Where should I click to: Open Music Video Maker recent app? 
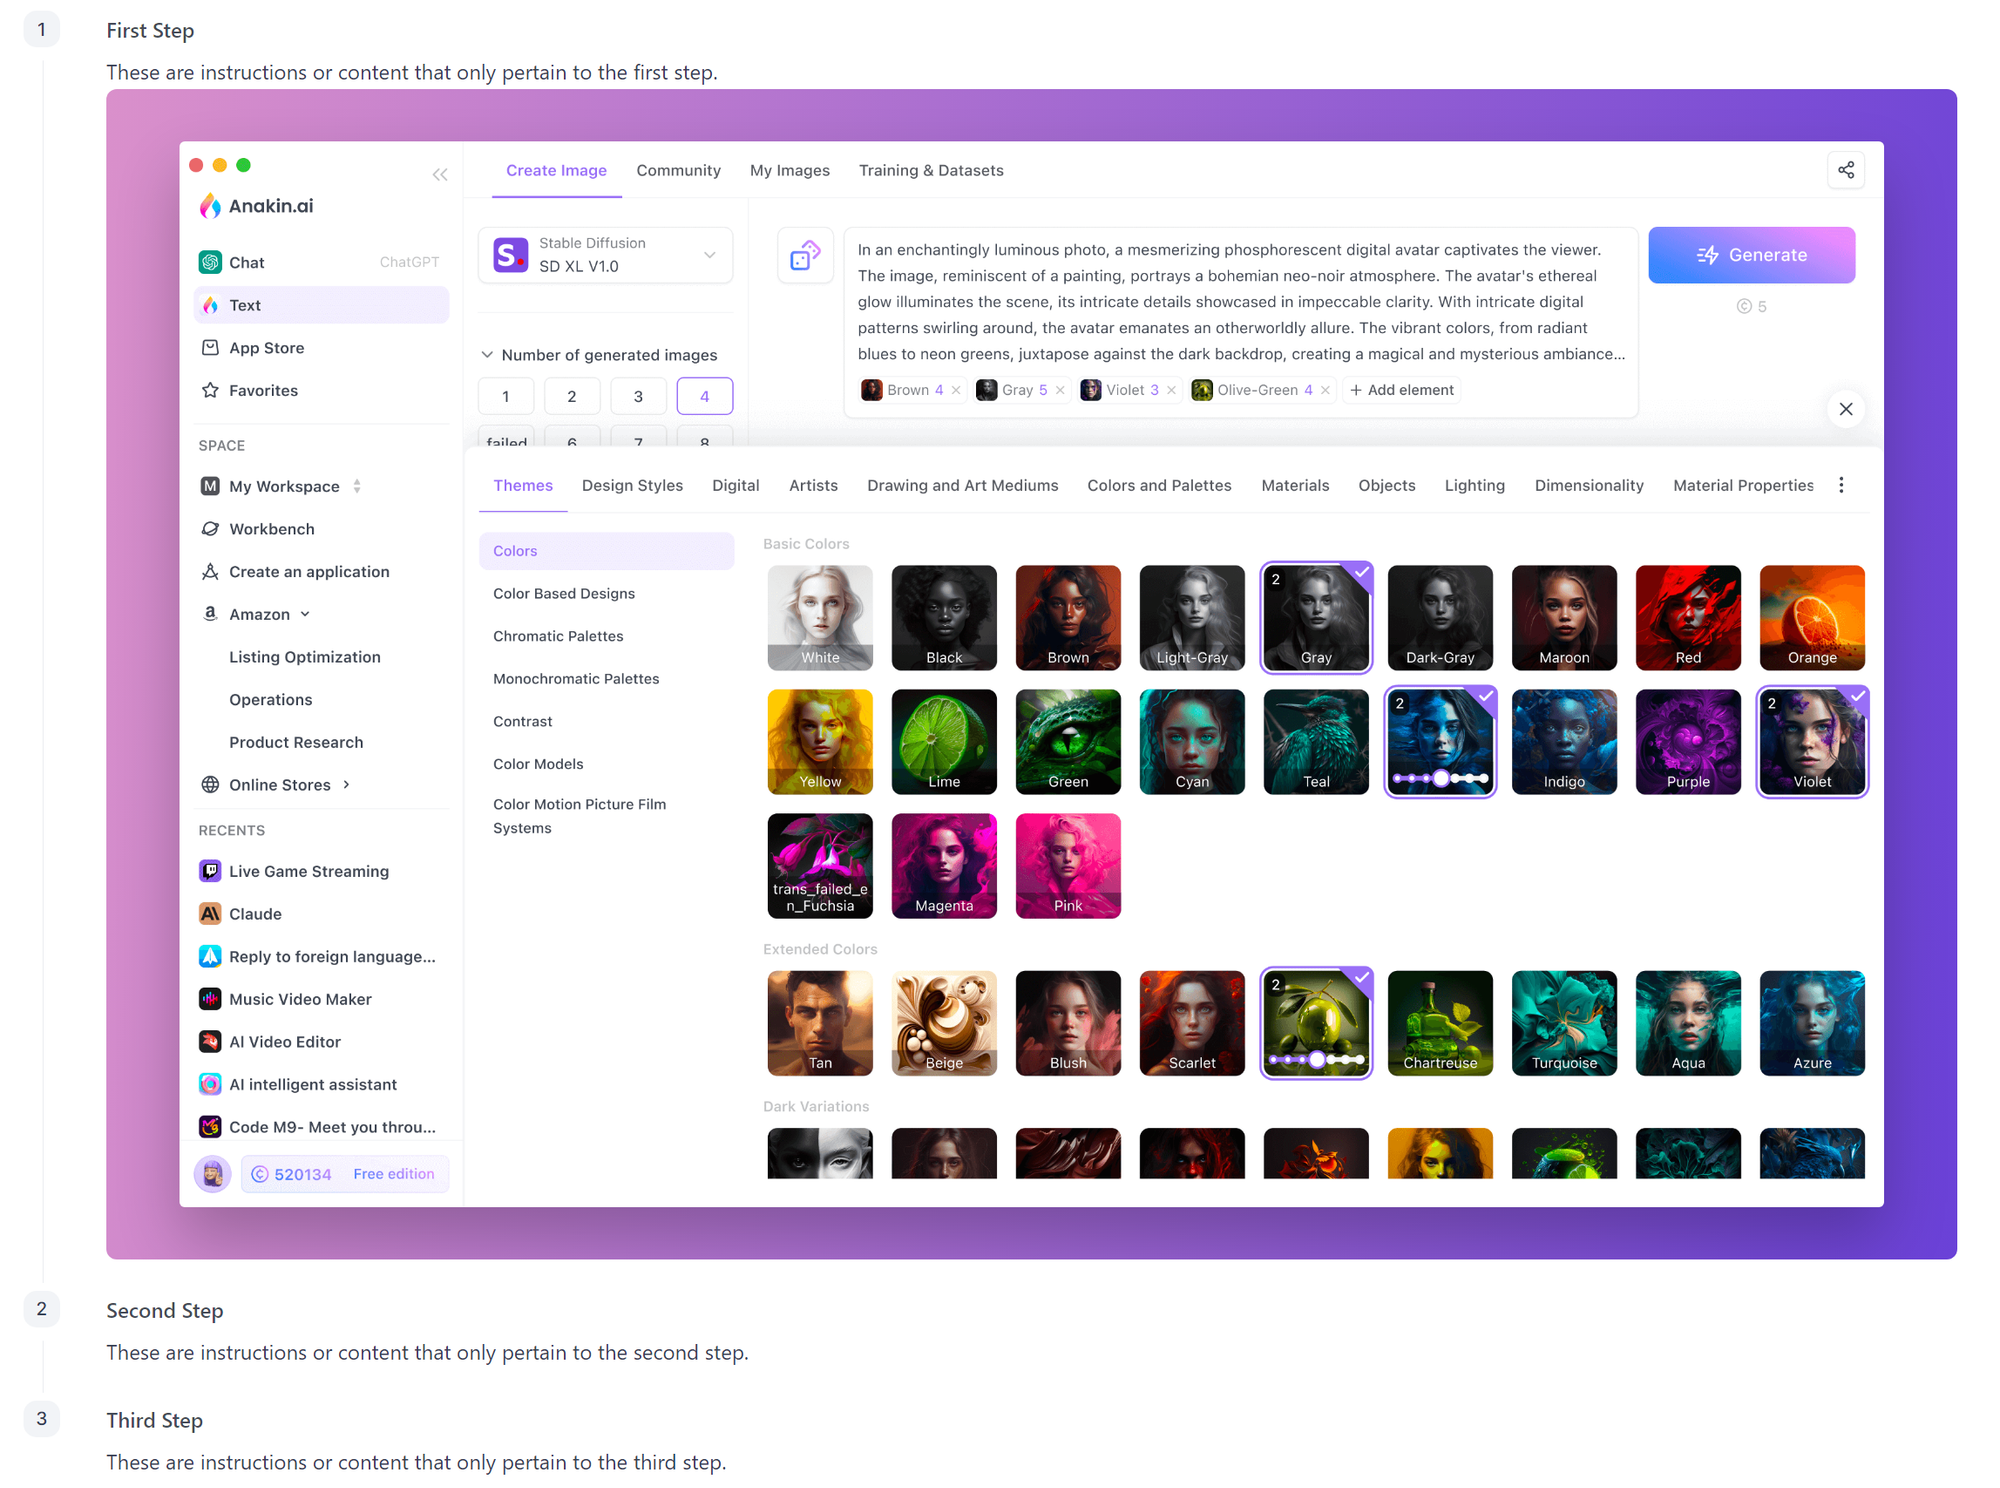coord(320,999)
